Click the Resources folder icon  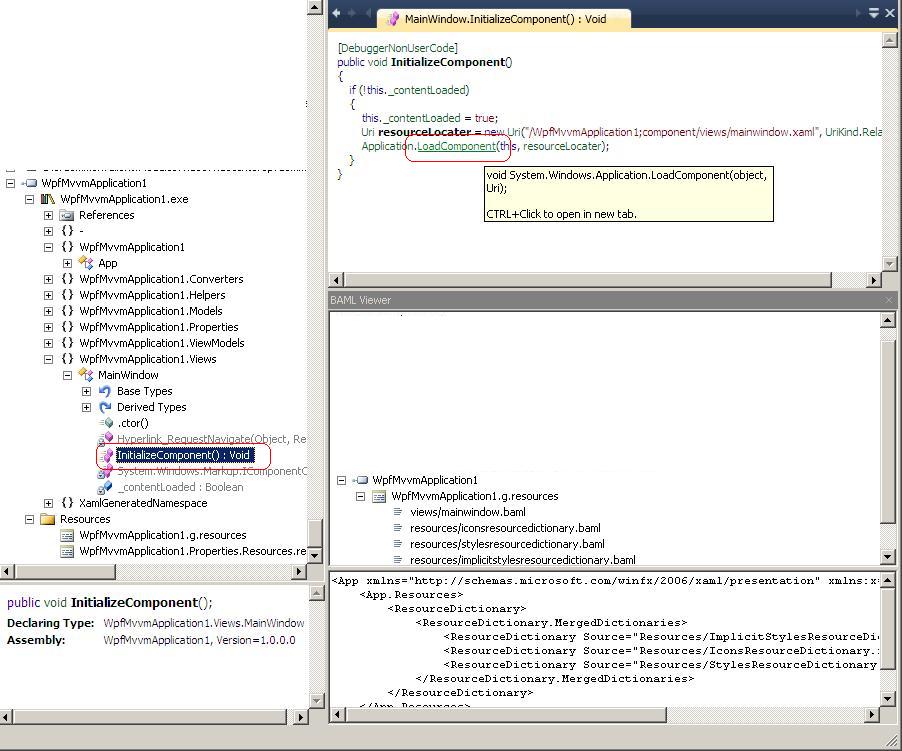pyautogui.click(x=47, y=519)
